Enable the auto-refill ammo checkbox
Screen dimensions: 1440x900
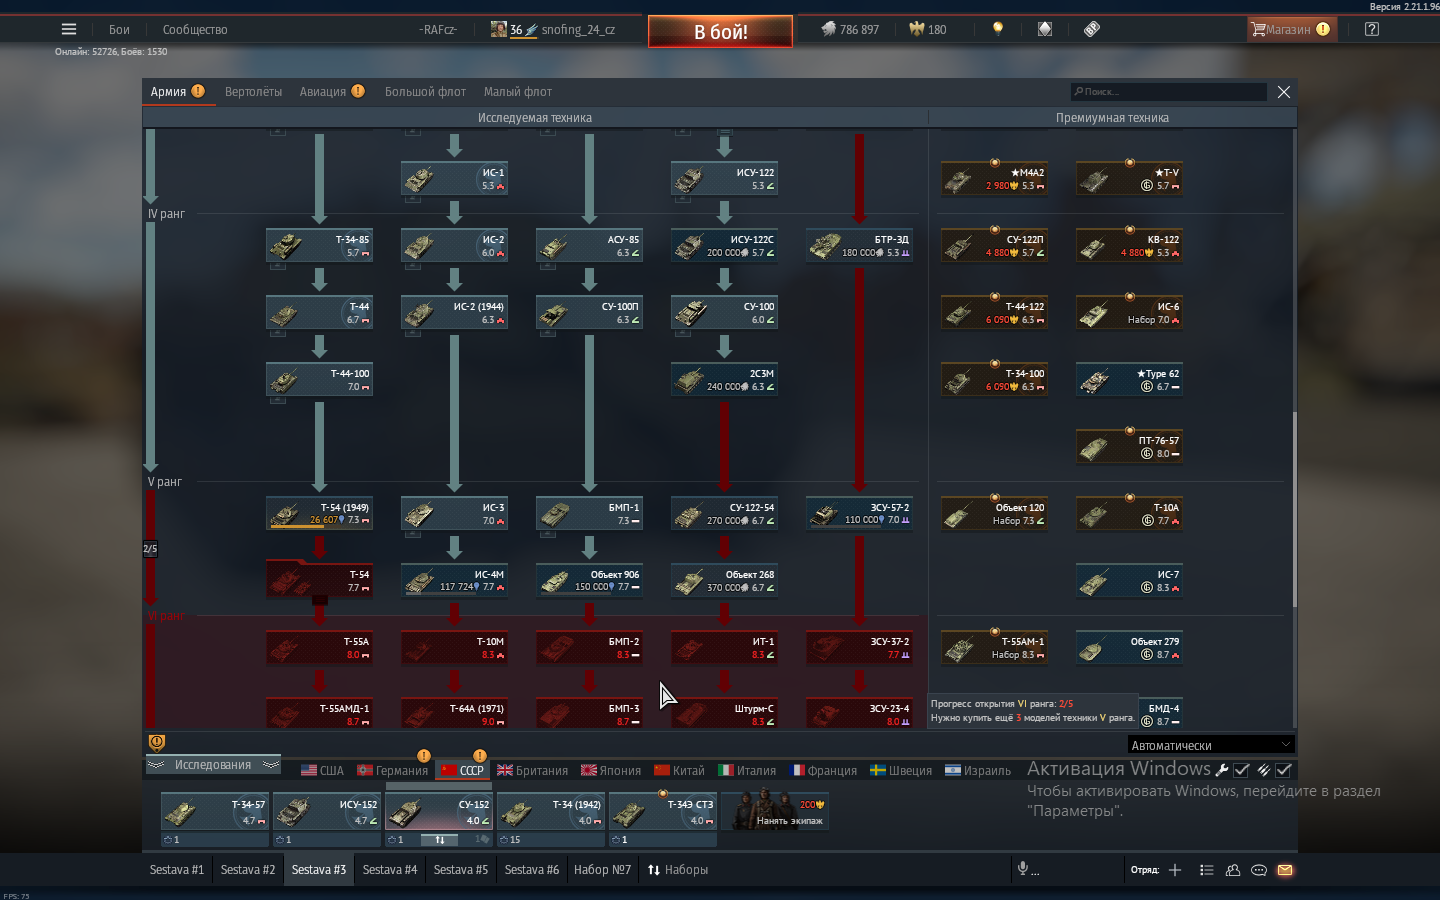pos(1284,770)
